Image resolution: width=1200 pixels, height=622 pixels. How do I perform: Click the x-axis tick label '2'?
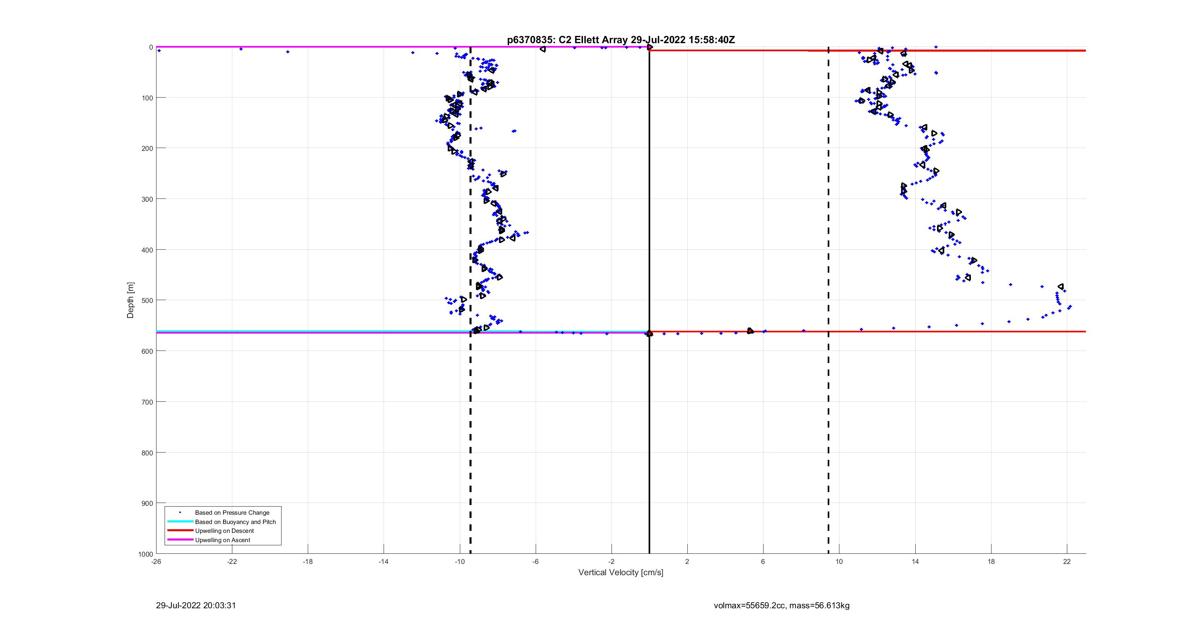pyautogui.click(x=688, y=562)
